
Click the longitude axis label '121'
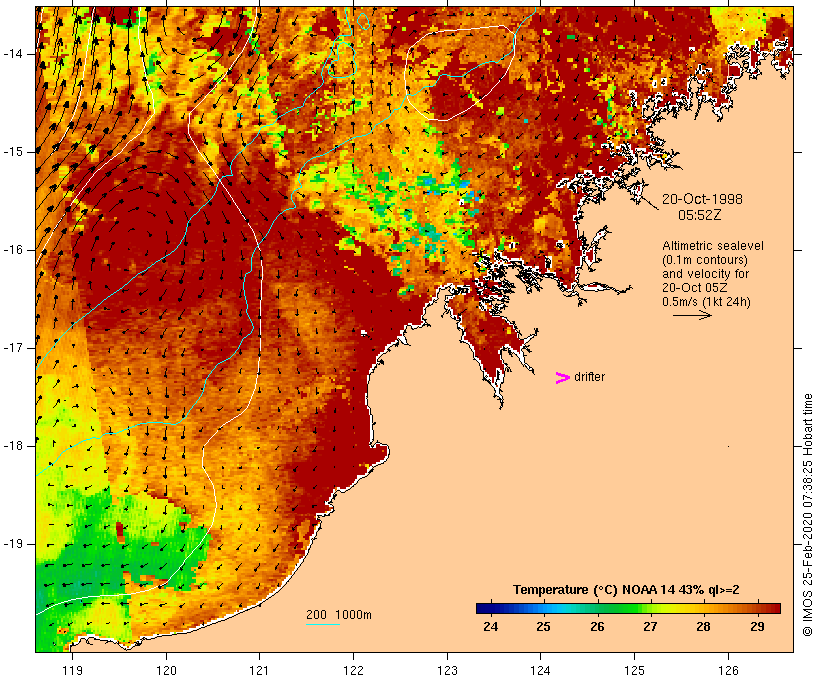(259, 670)
